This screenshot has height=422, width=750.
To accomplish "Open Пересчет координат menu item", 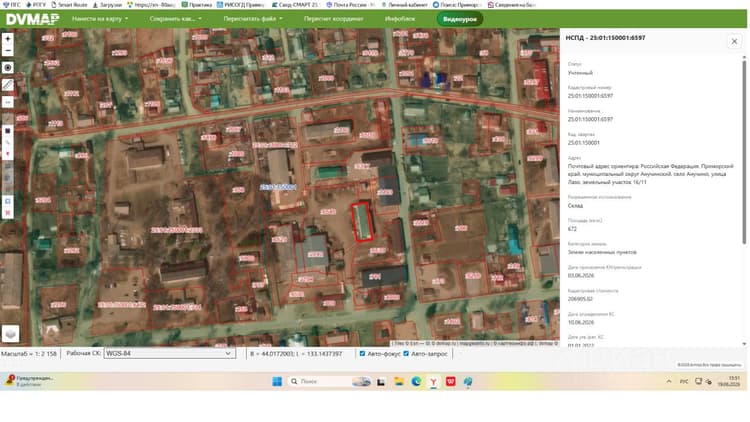I will pos(333,19).
